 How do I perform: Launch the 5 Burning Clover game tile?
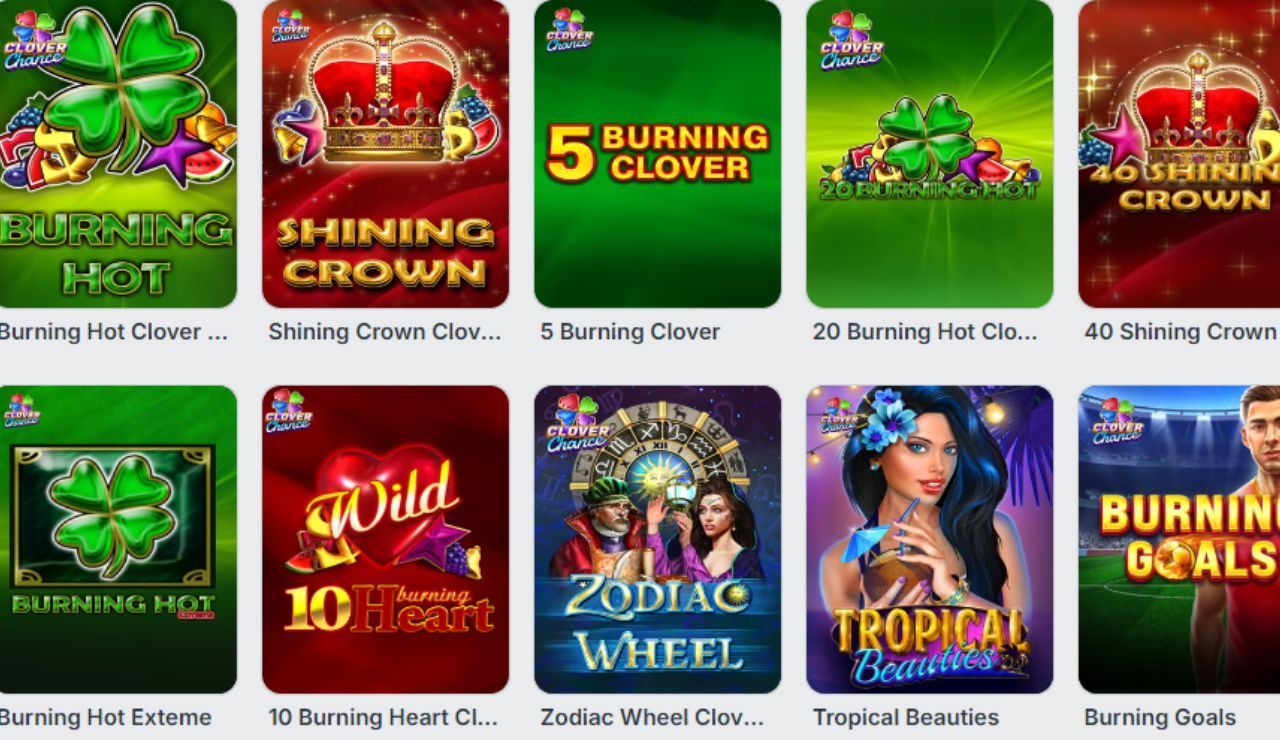(657, 153)
